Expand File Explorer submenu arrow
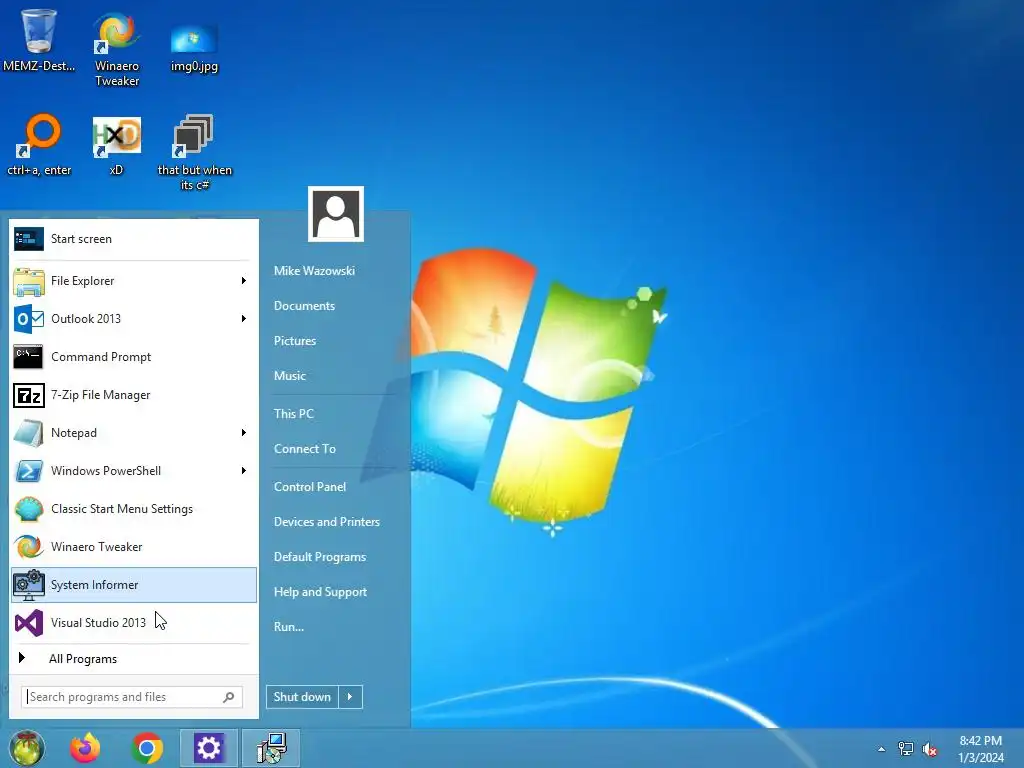Viewport: 1024px width, 768px height. (x=244, y=281)
